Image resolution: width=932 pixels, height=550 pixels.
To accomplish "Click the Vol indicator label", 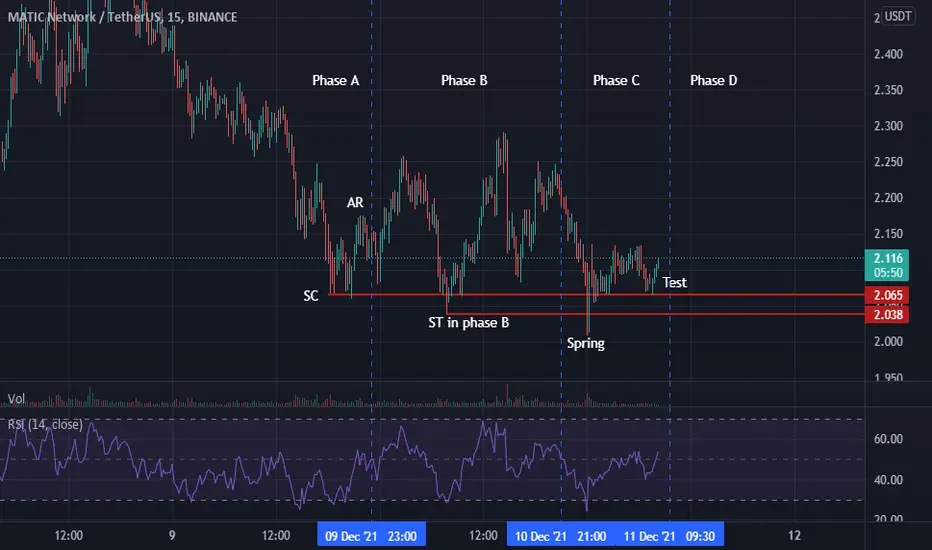I will 16,398.
